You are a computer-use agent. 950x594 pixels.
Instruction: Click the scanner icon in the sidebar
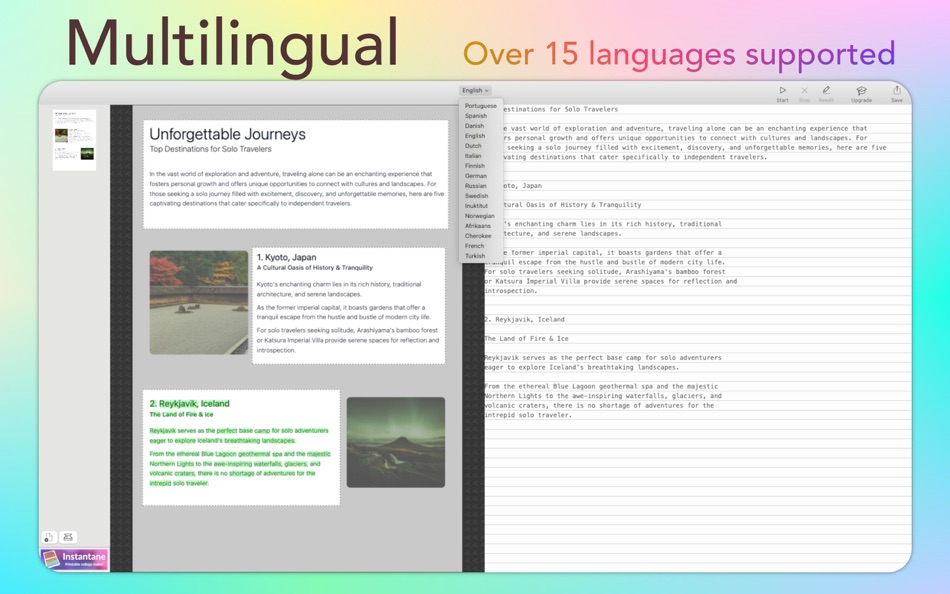click(x=68, y=537)
